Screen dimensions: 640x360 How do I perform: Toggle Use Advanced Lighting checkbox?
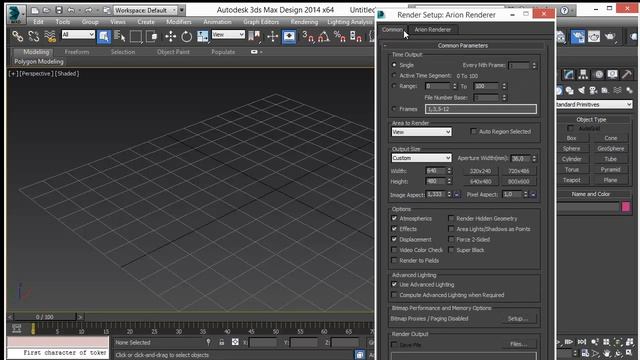[394, 284]
